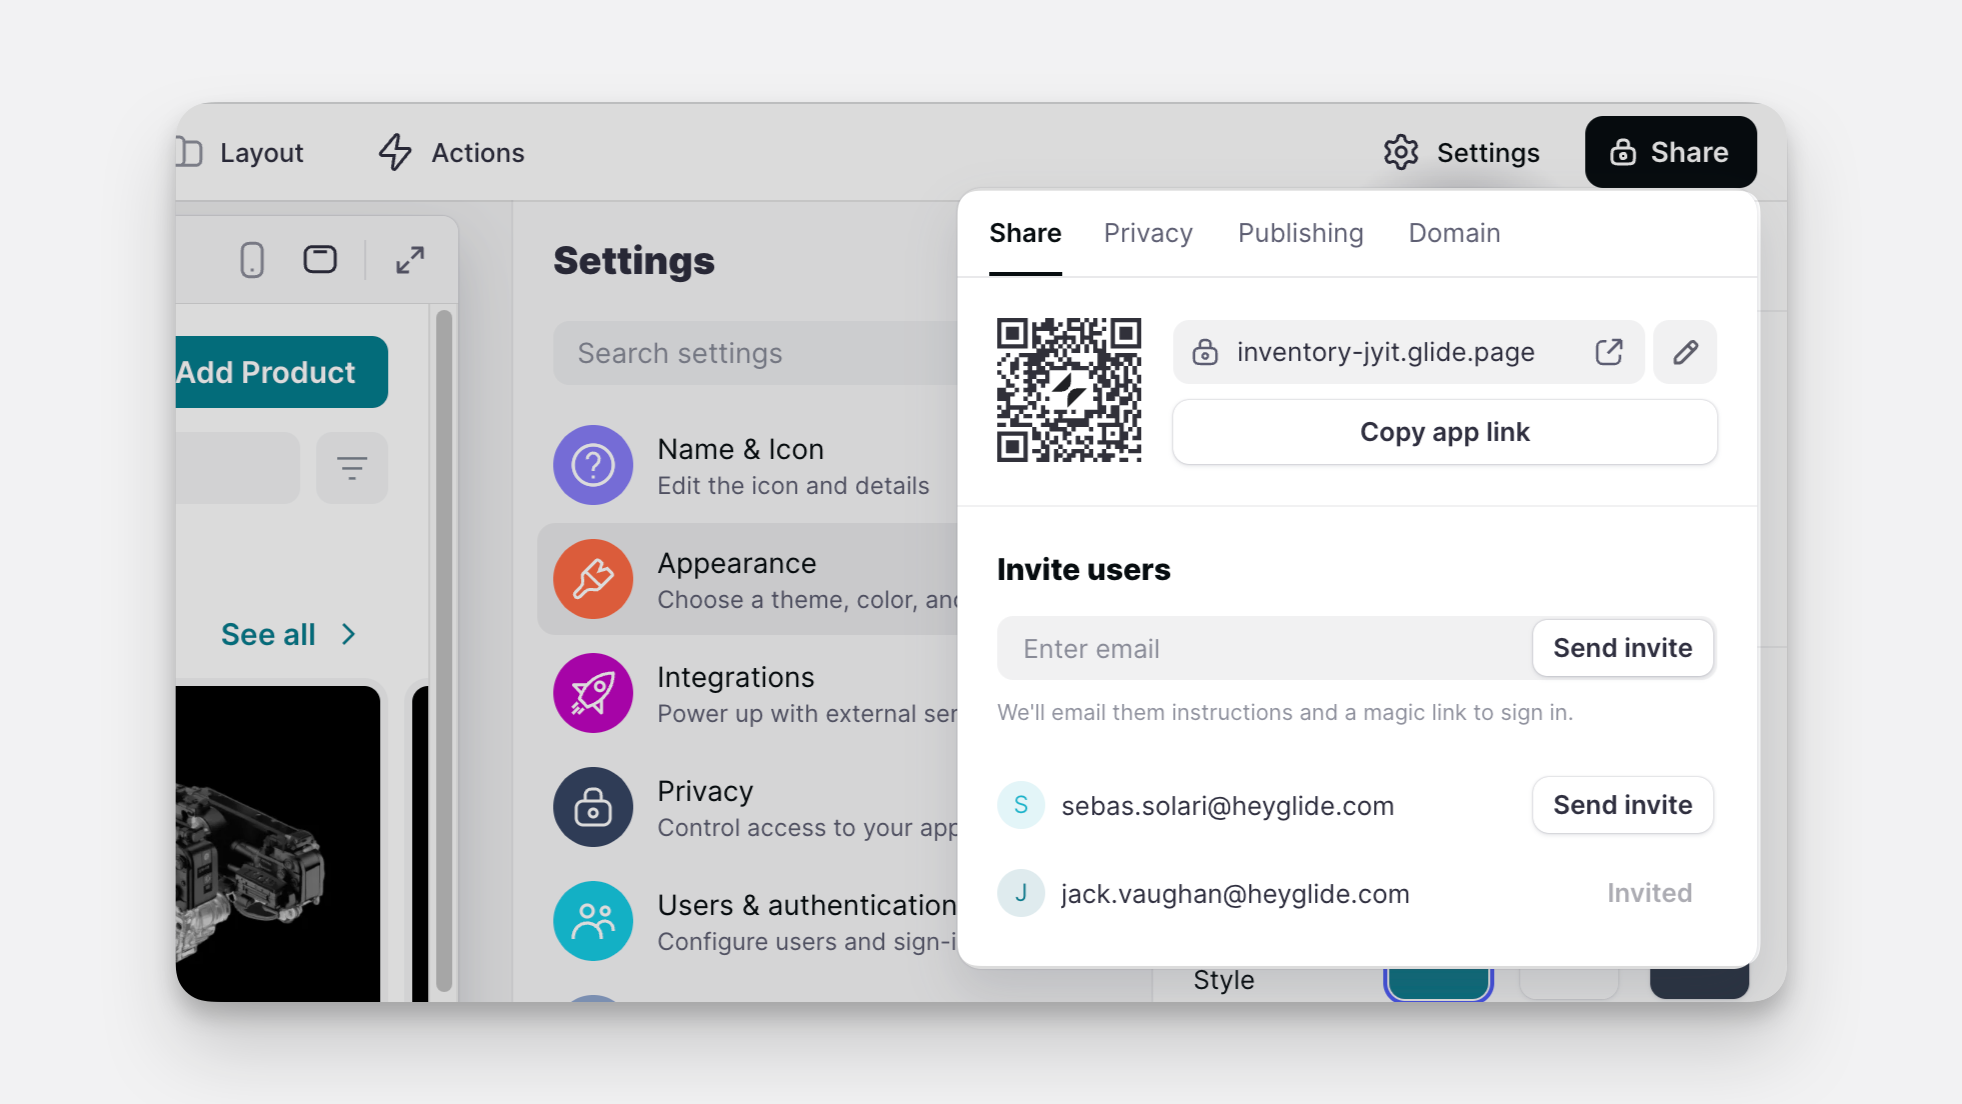1962x1104 pixels.
Task: Open the product filter options
Action: (352, 467)
